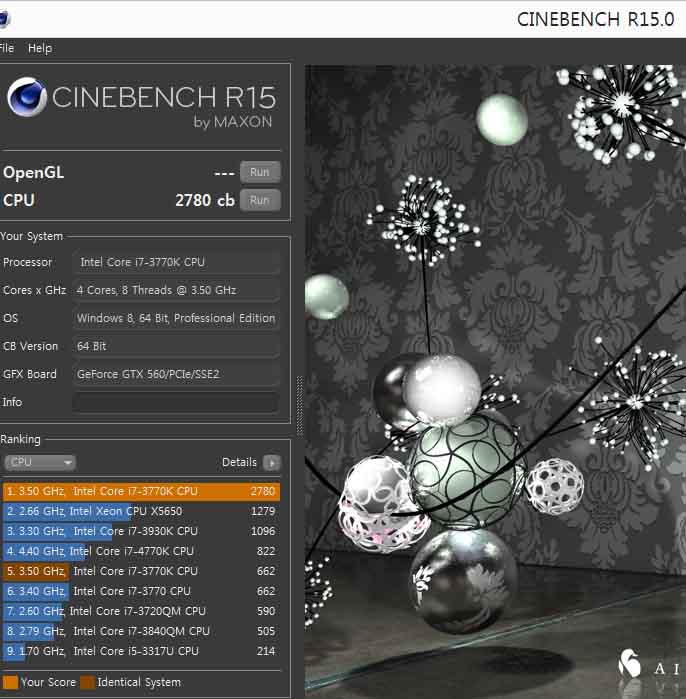Click the Your Score orange legend swatch
Viewport: 686px width, 699px height.
point(10,682)
